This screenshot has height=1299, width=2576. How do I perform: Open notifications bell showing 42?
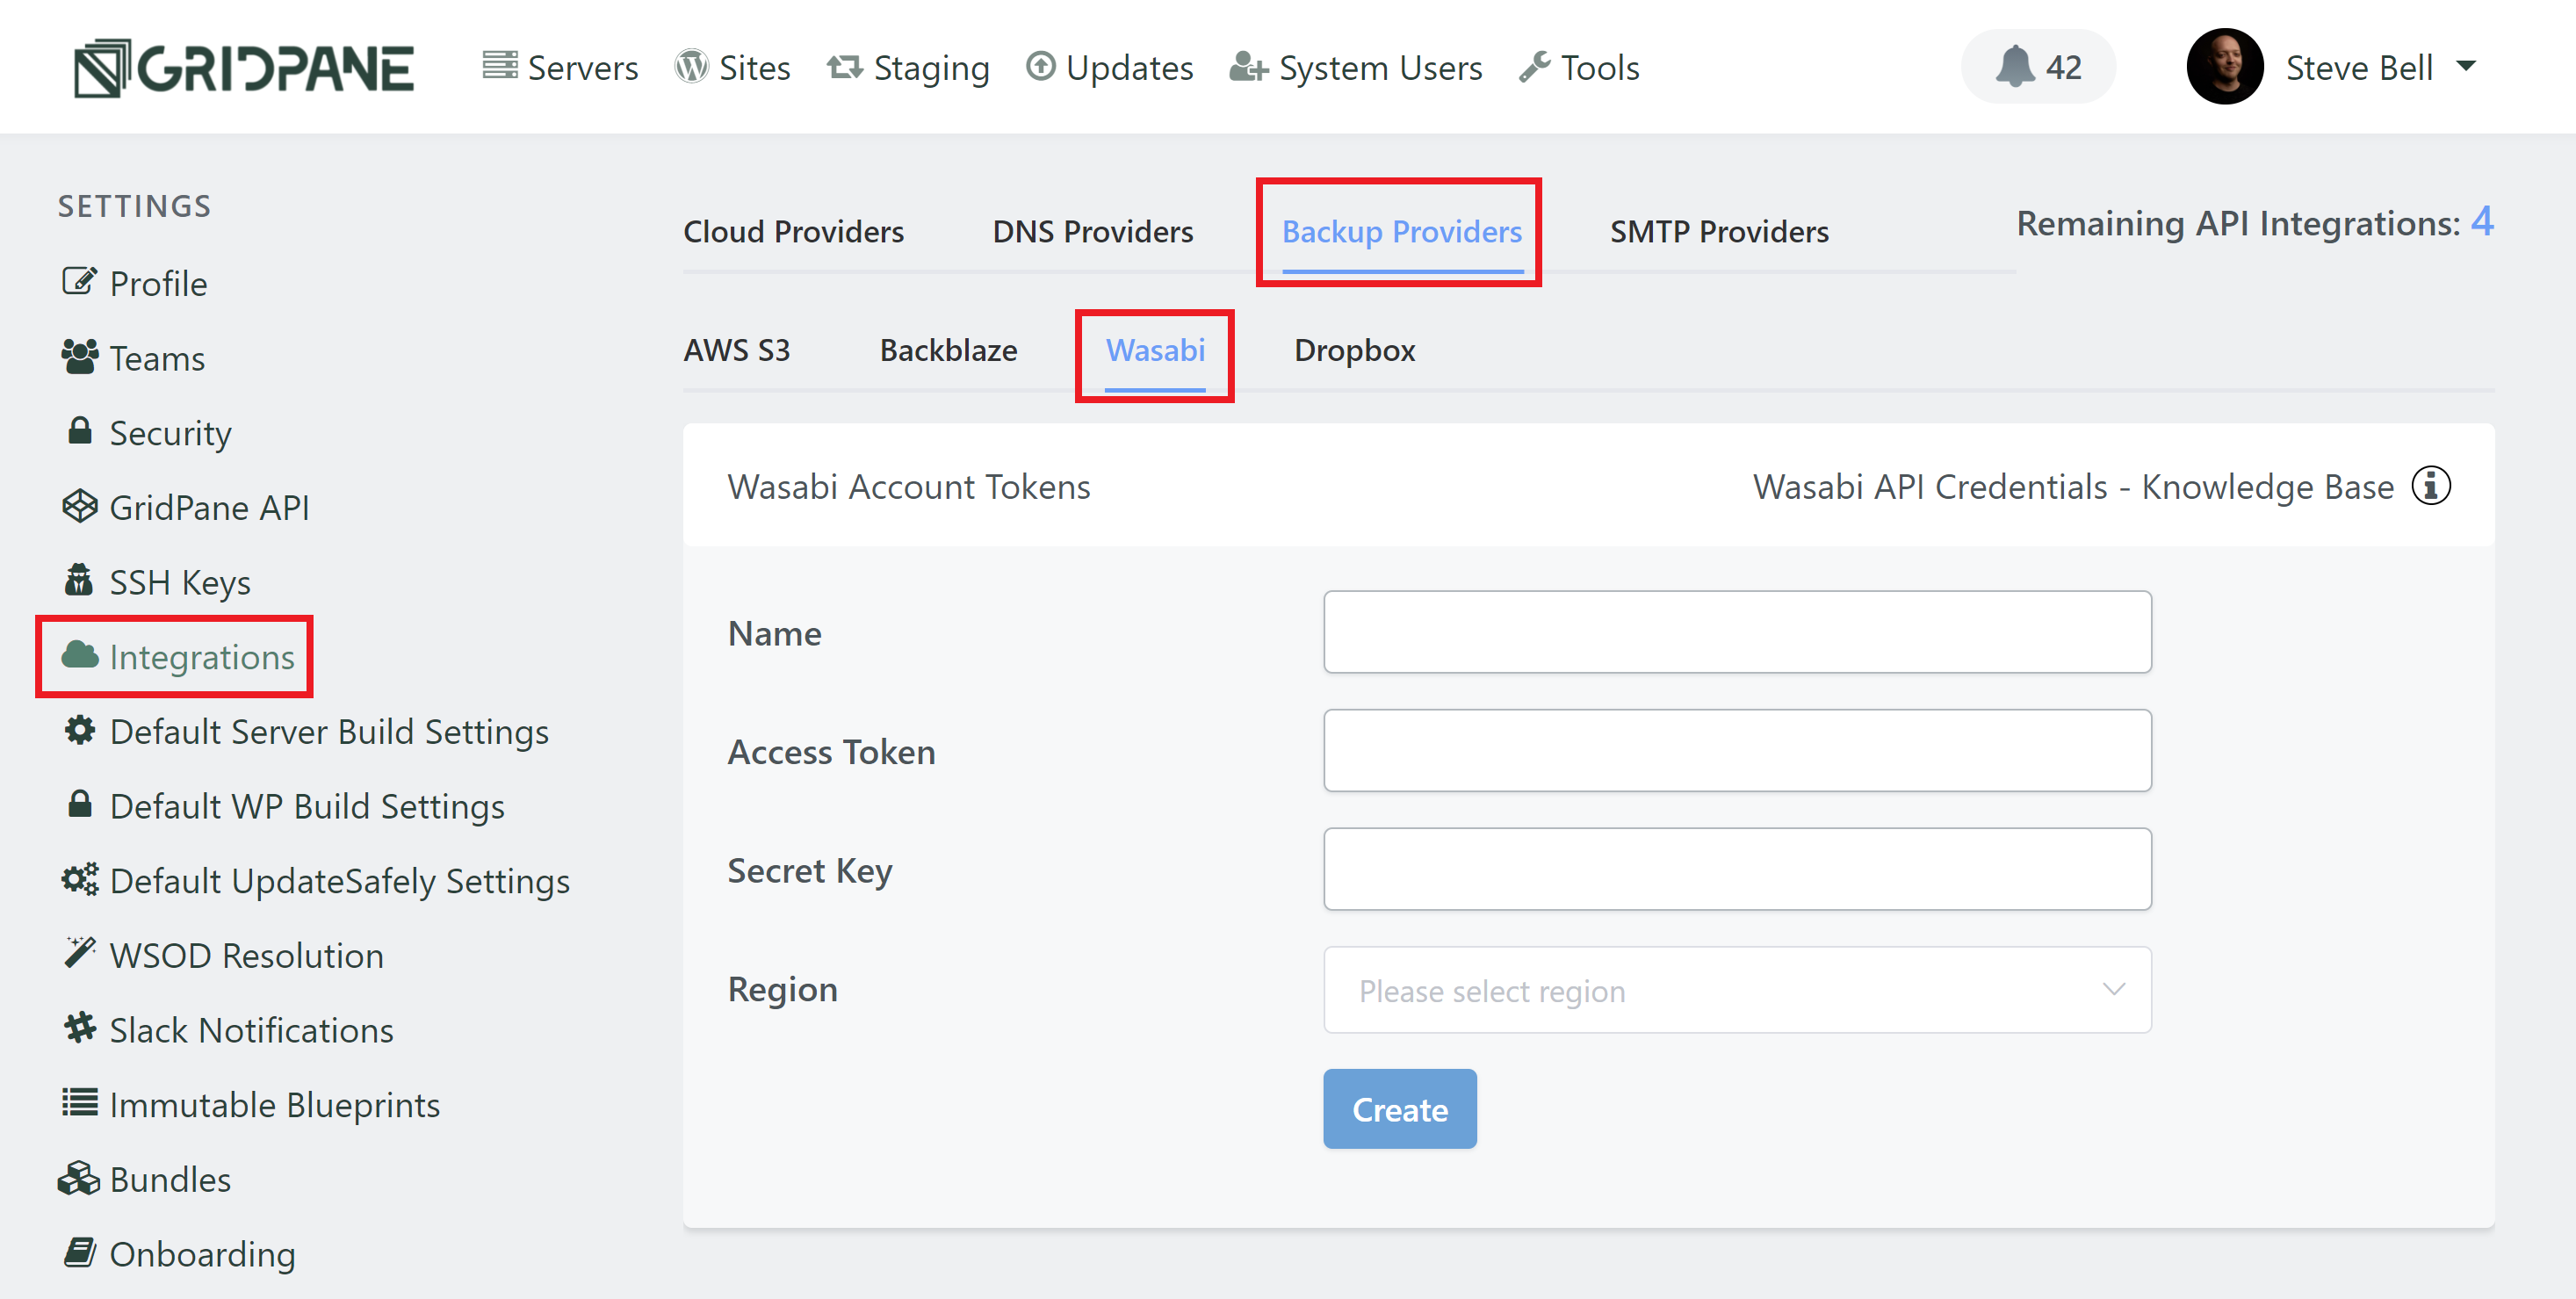(2037, 67)
